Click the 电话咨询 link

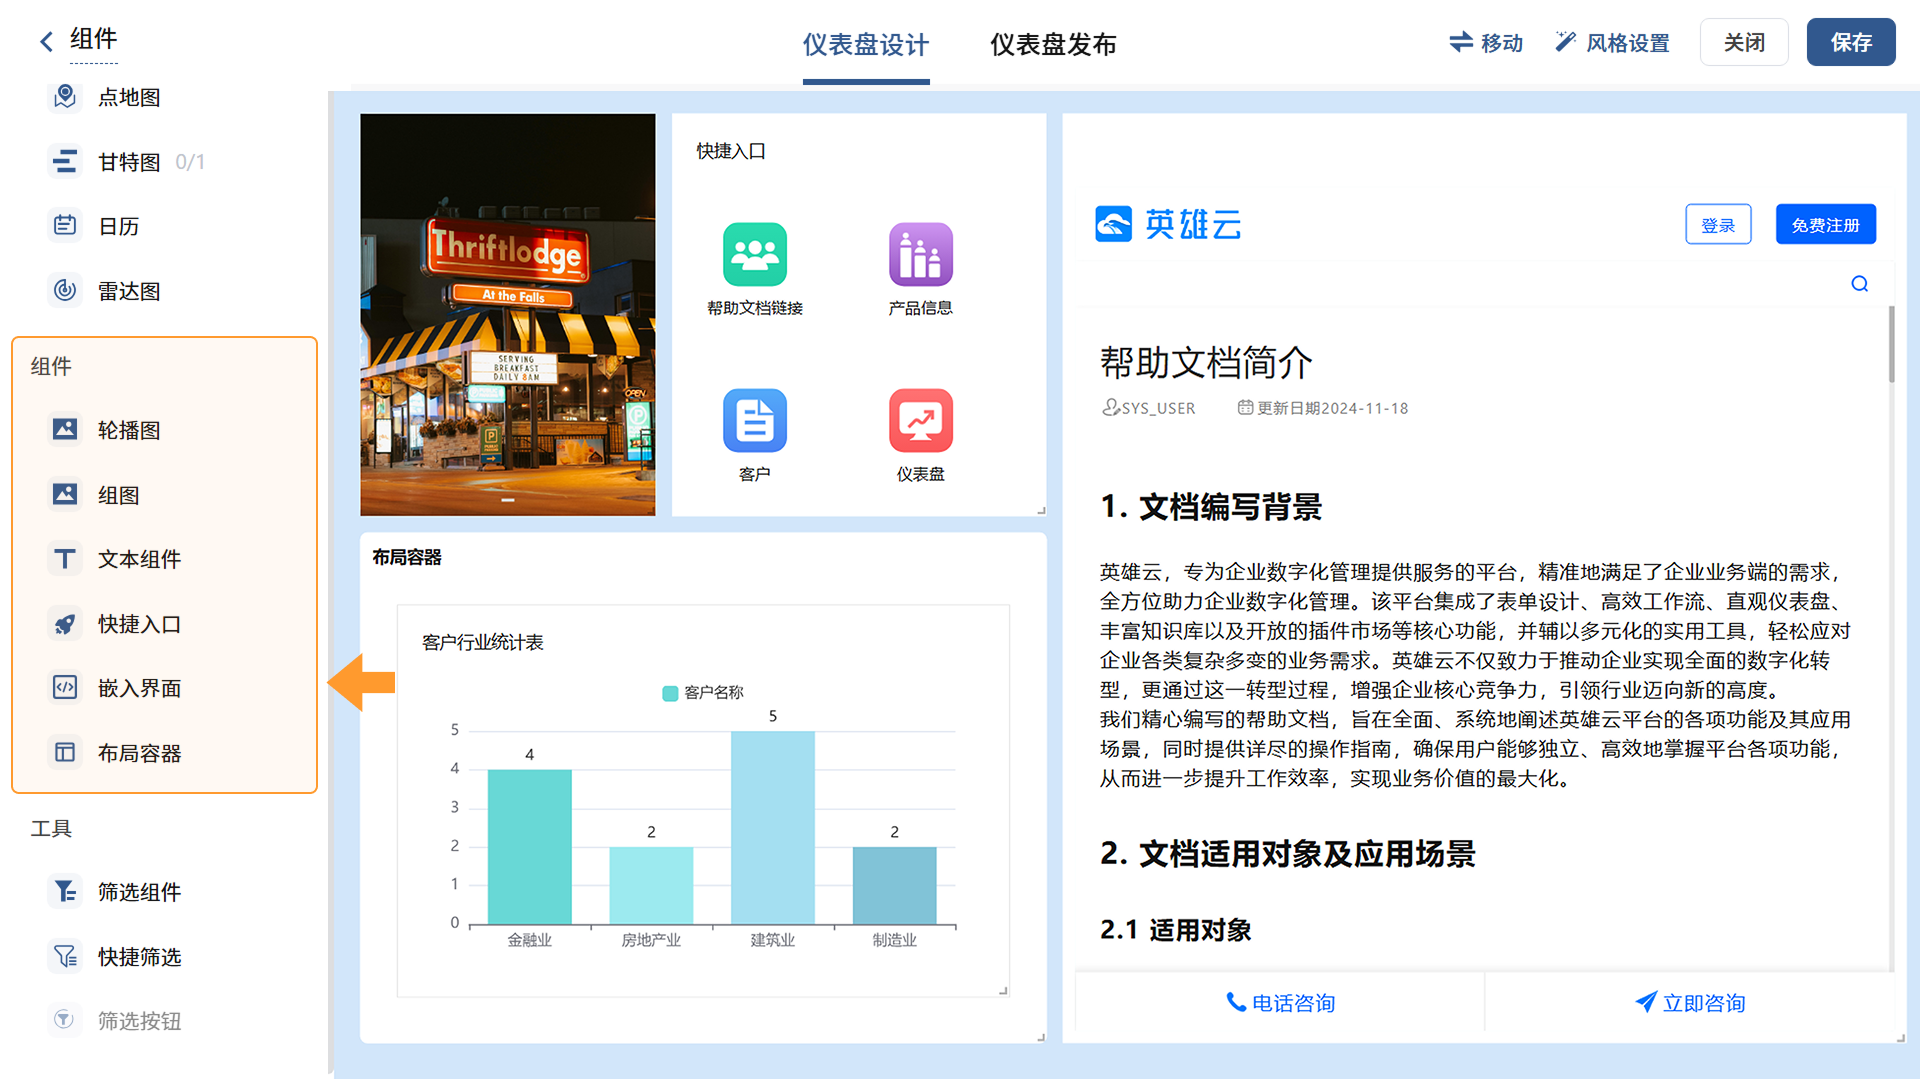point(1281,1003)
